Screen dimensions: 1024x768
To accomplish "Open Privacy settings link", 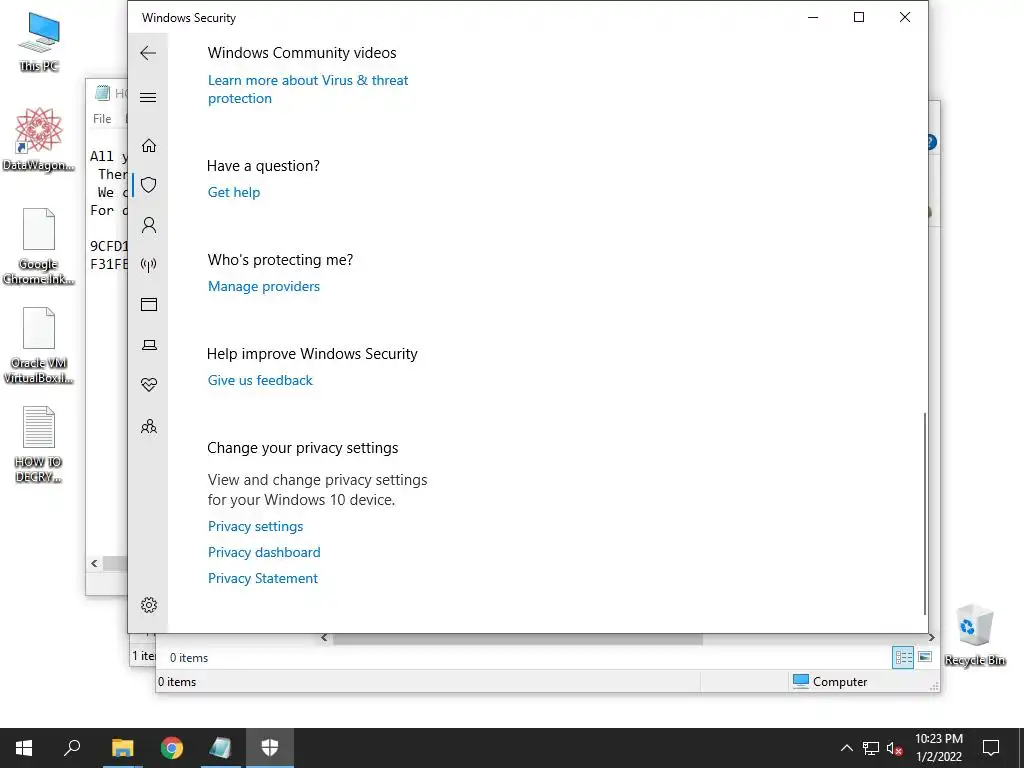I will click(255, 526).
